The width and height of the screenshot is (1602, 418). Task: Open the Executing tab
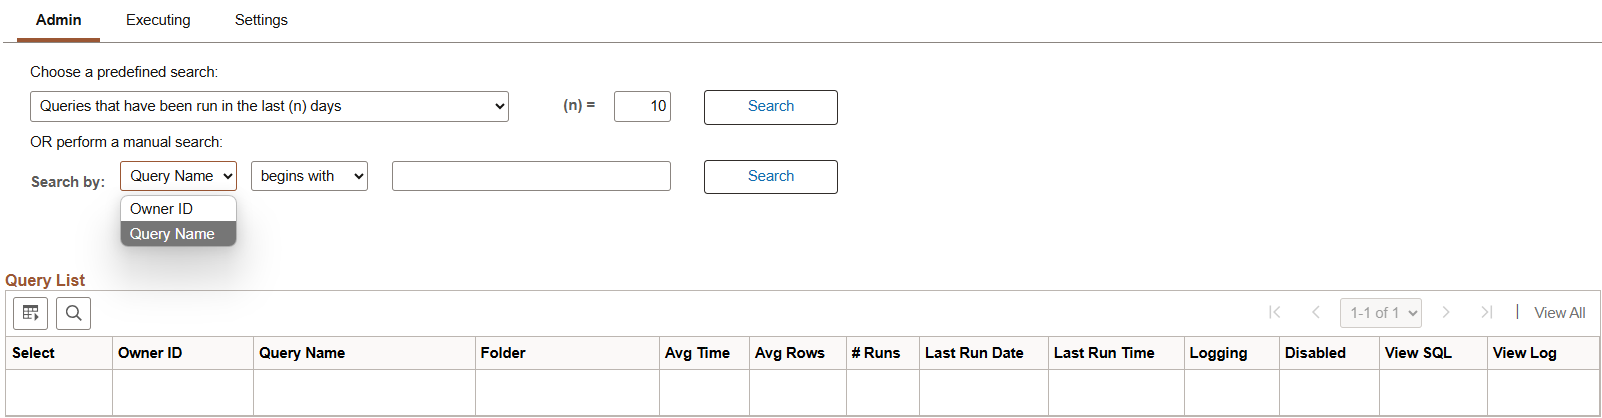[158, 20]
